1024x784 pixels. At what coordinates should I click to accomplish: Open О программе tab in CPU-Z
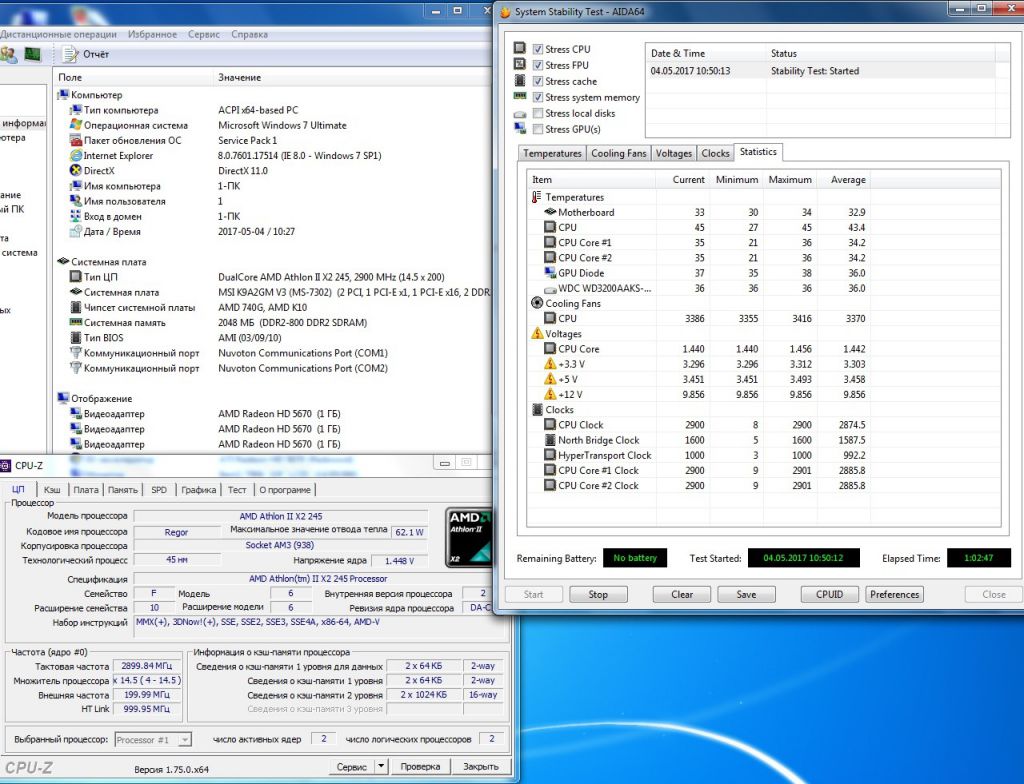click(285, 490)
